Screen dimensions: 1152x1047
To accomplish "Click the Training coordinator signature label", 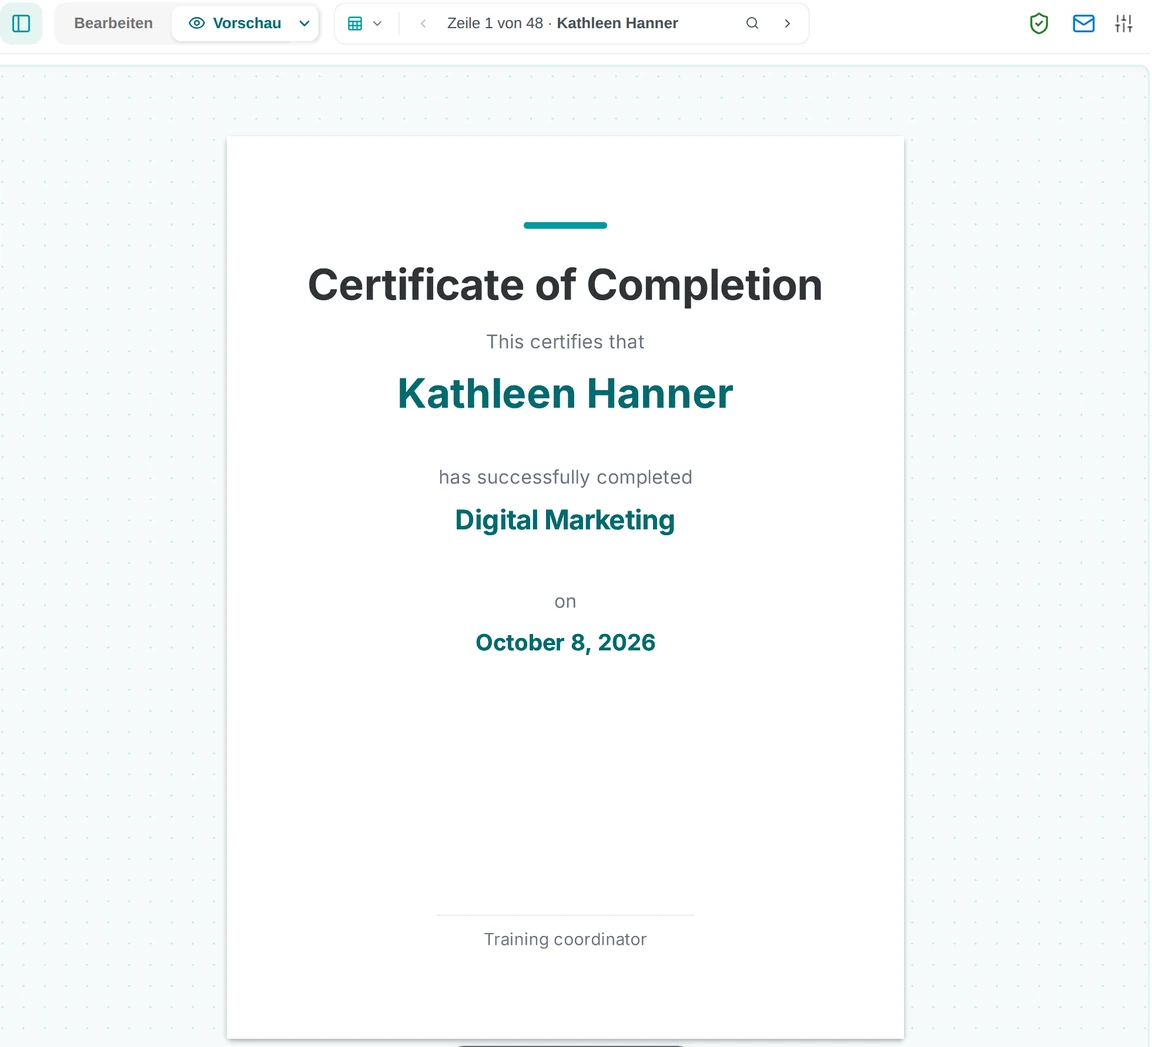I will pyautogui.click(x=565, y=939).
